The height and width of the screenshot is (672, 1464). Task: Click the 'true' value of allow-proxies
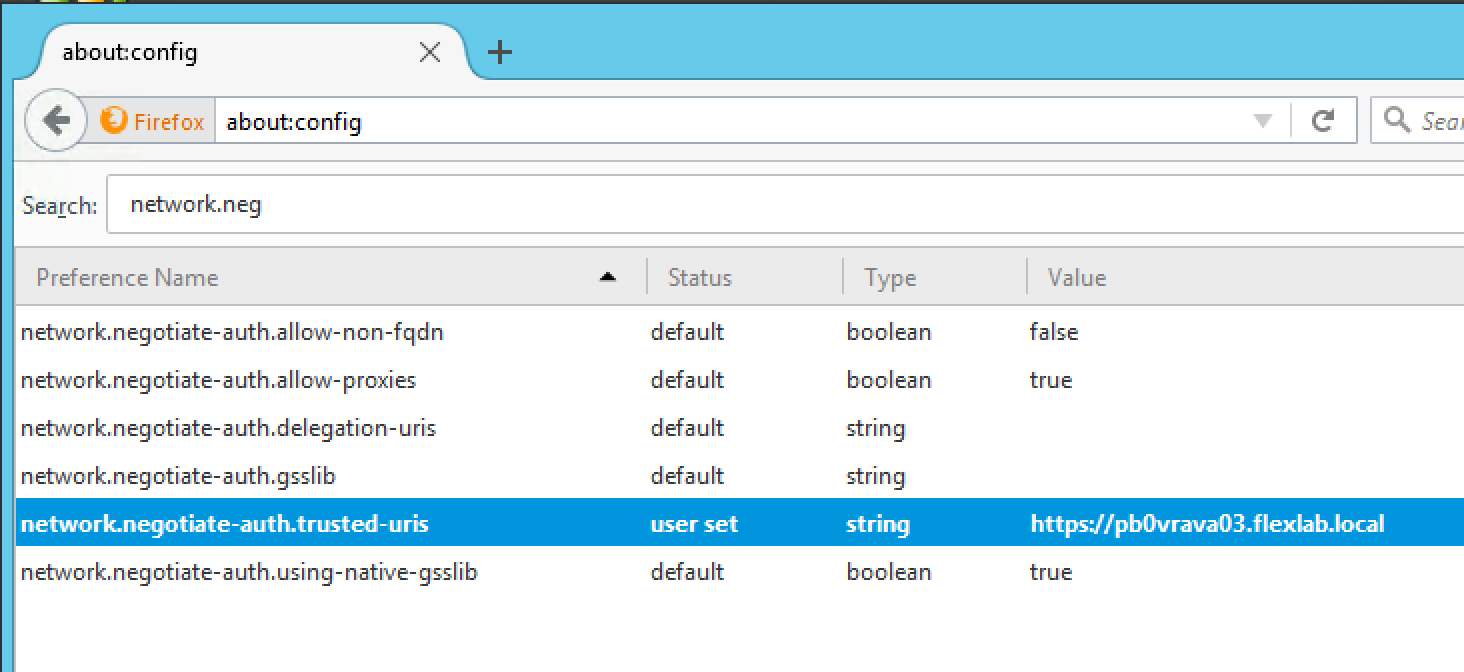[x=1051, y=380]
